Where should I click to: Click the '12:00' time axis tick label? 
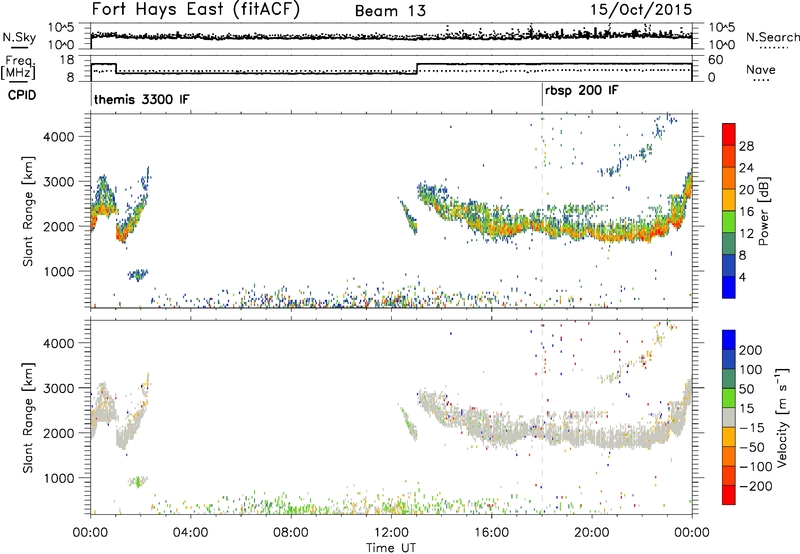[x=391, y=533]
